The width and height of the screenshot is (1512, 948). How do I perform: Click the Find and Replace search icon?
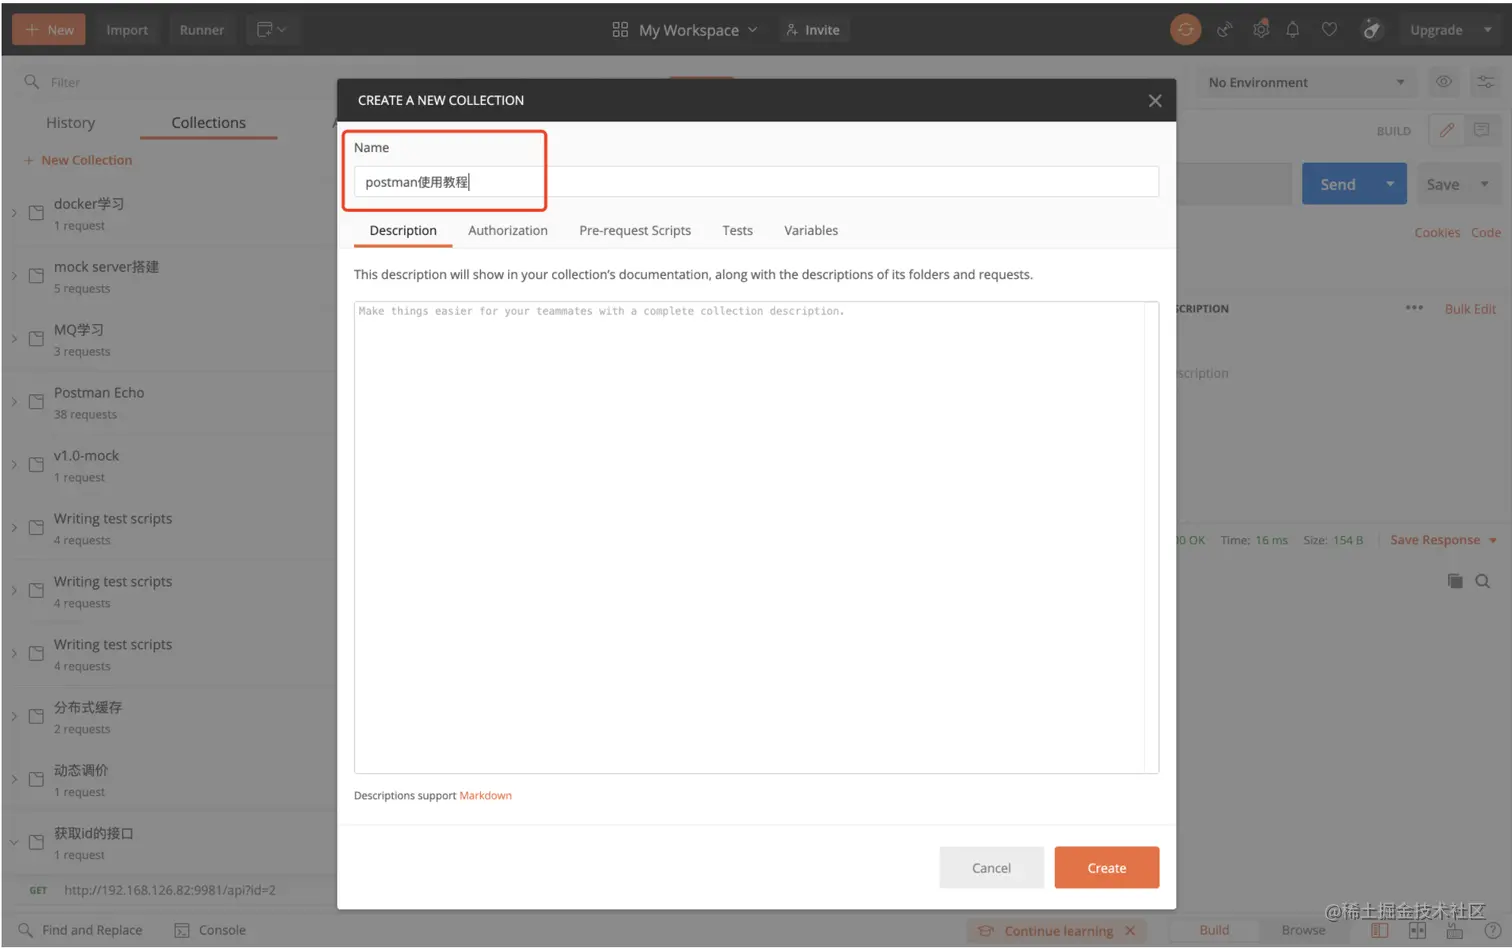pyautogui.click(x=26, y=930)
